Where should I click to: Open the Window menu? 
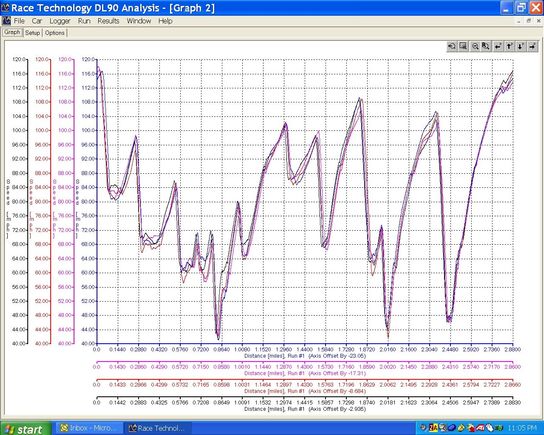coord(139,21)
